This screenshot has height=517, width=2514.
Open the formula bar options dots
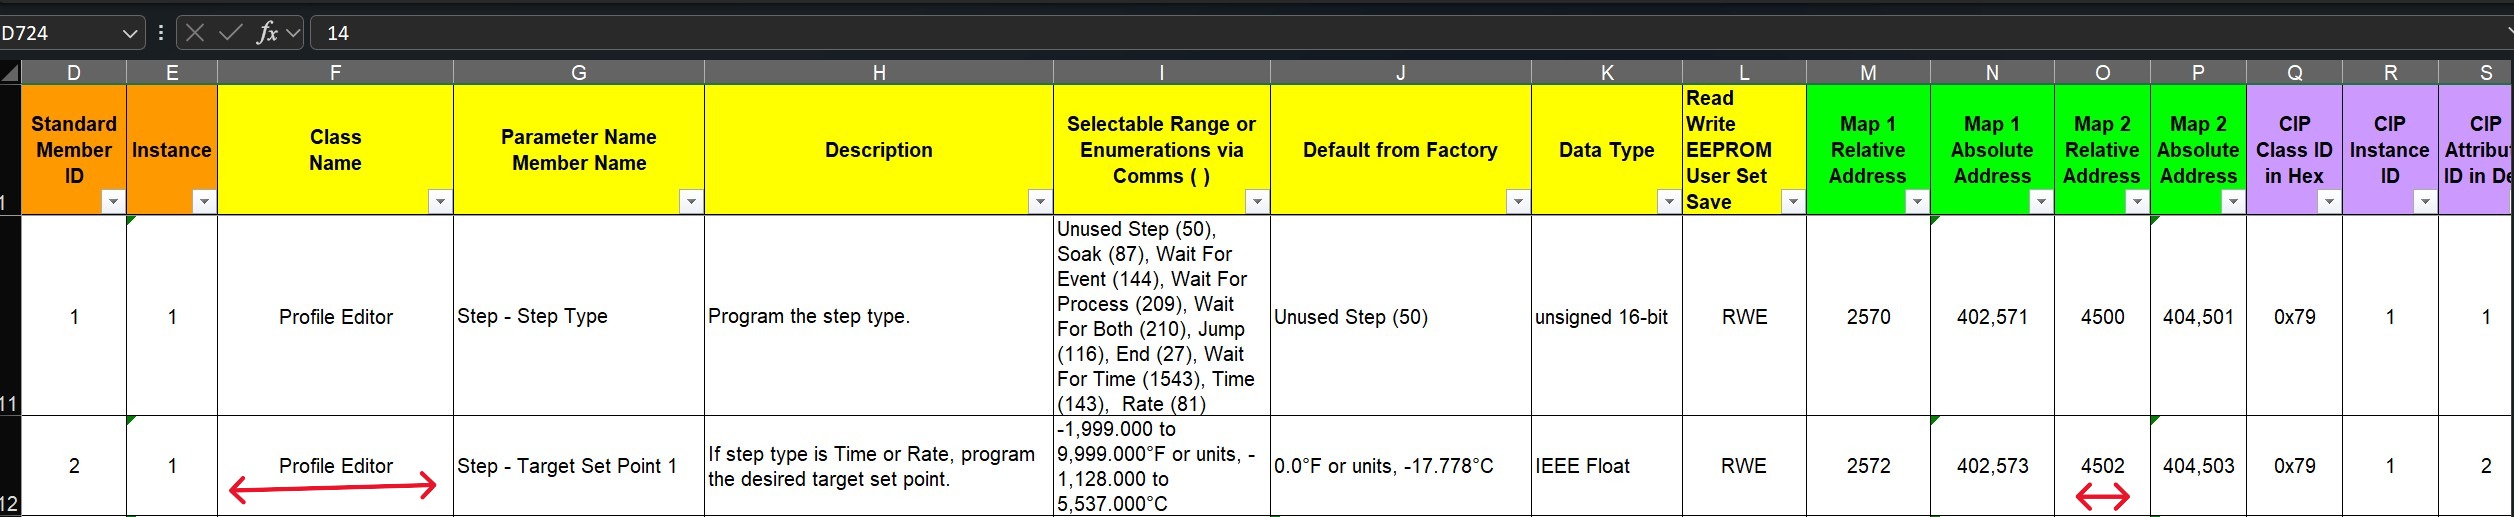pyautogui.click(x=161, y=33)
